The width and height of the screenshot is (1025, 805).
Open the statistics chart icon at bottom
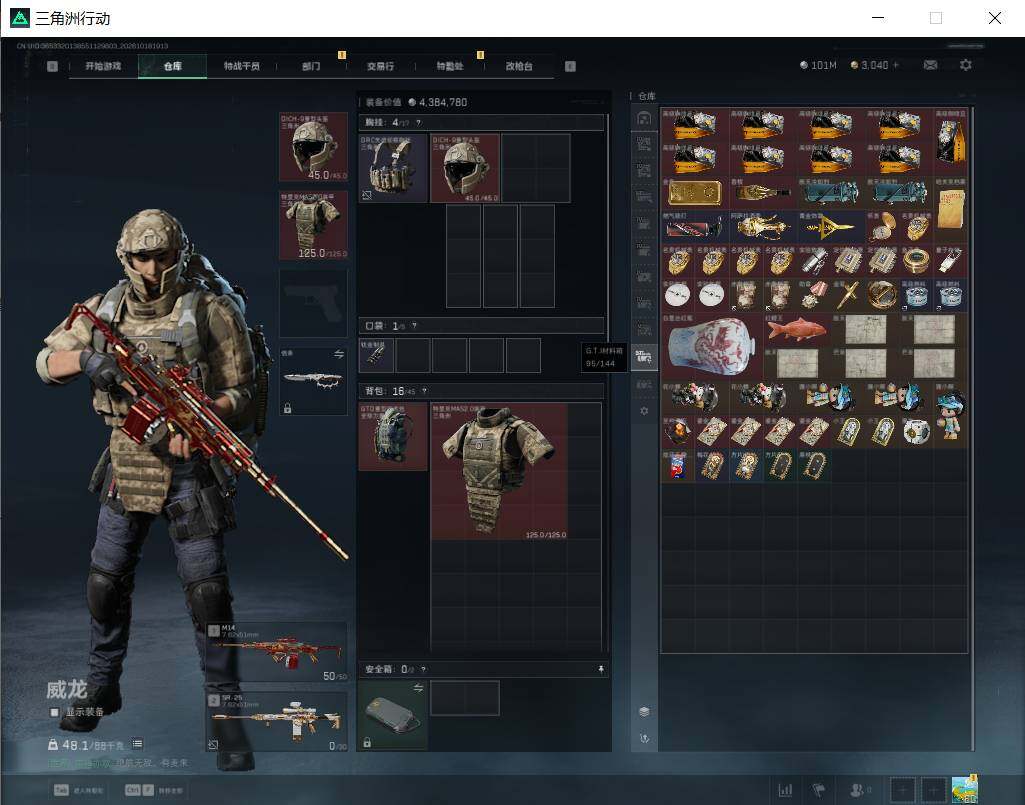(x=785, y=790)
